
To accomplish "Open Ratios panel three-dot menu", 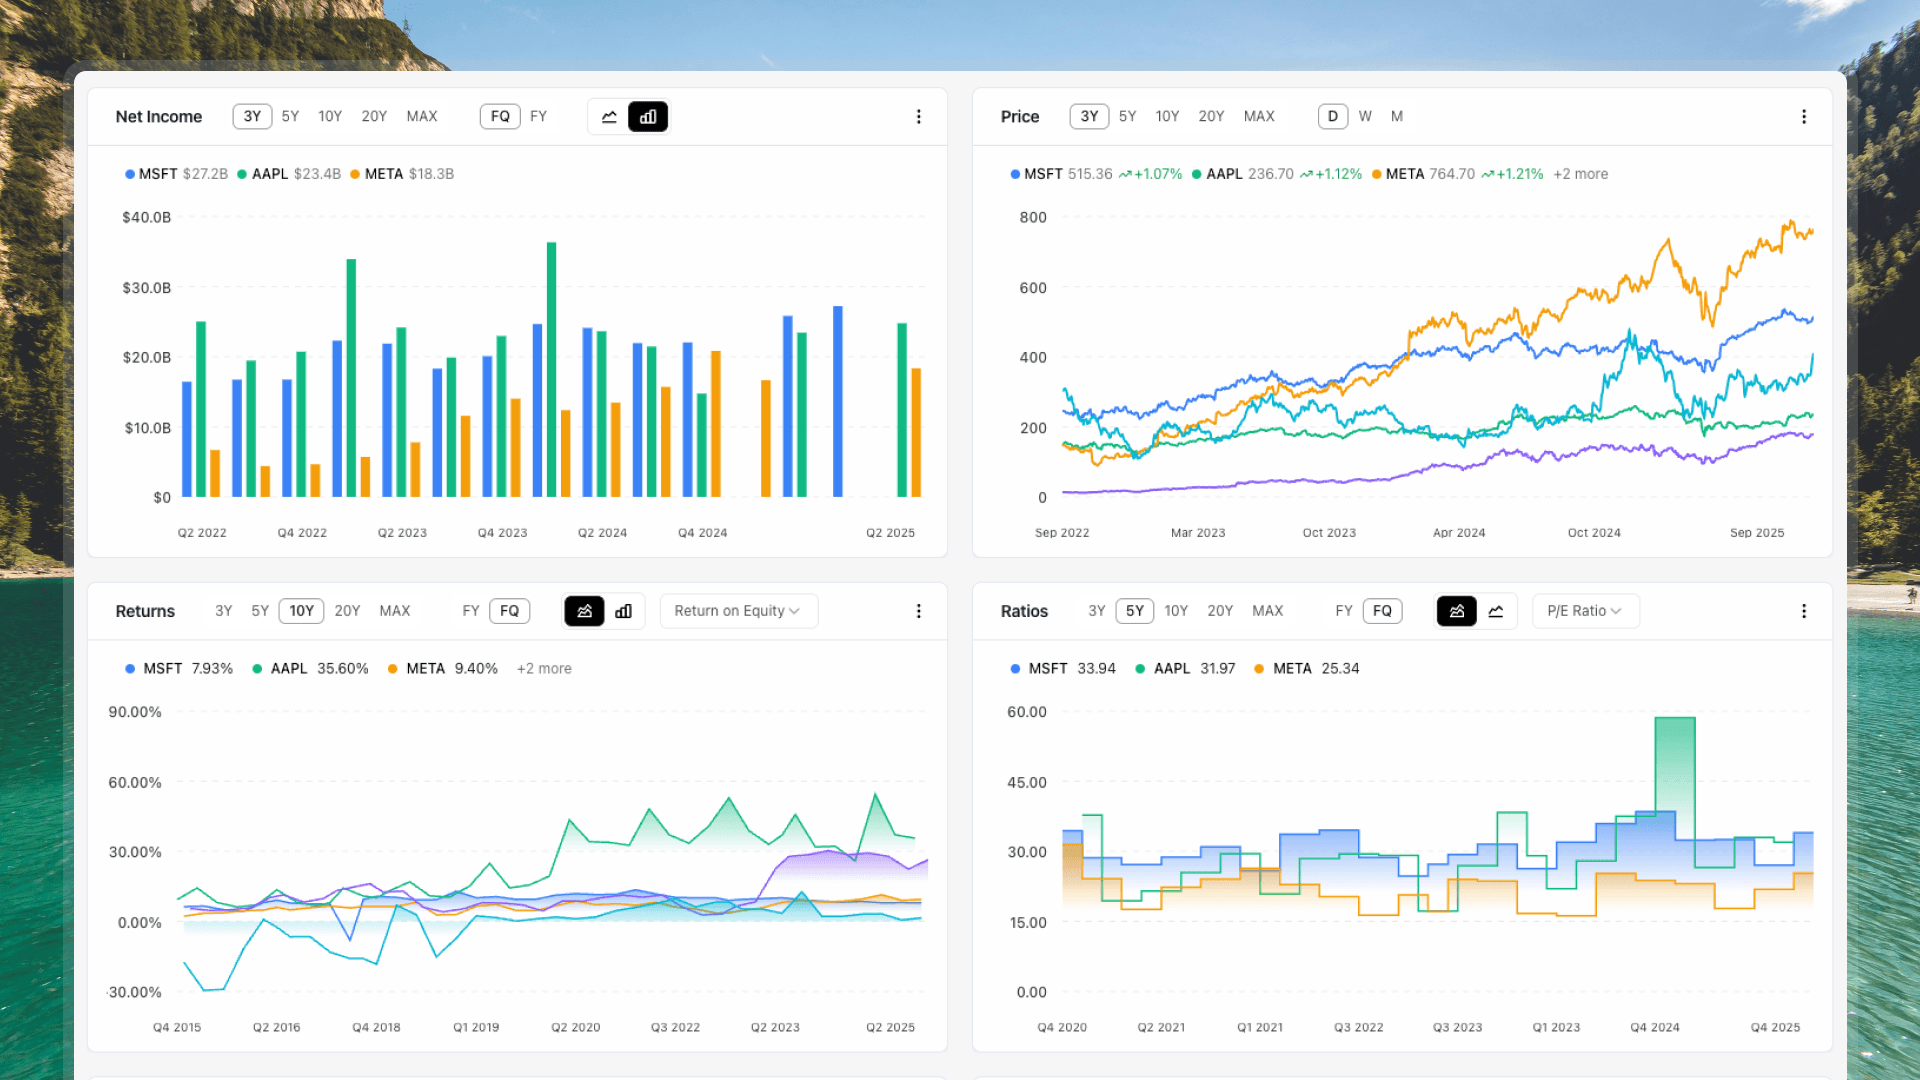I will coord(1803,611).
